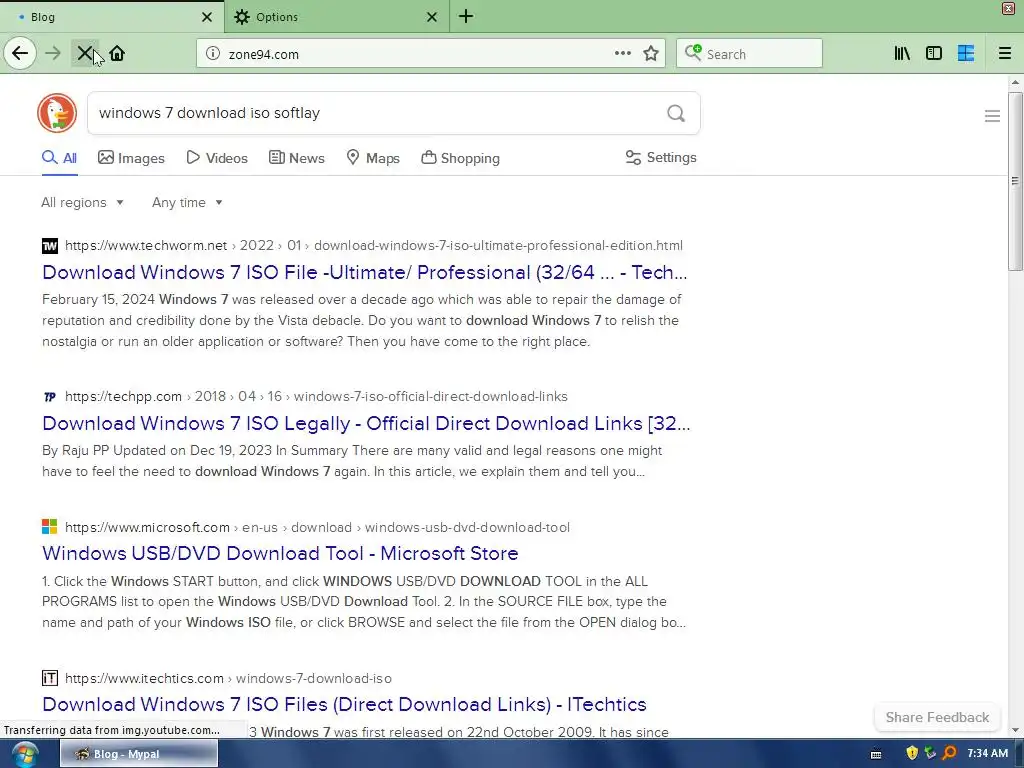1024x768 pixels.
Task: Select the All results tab
Action: (59, 158)
